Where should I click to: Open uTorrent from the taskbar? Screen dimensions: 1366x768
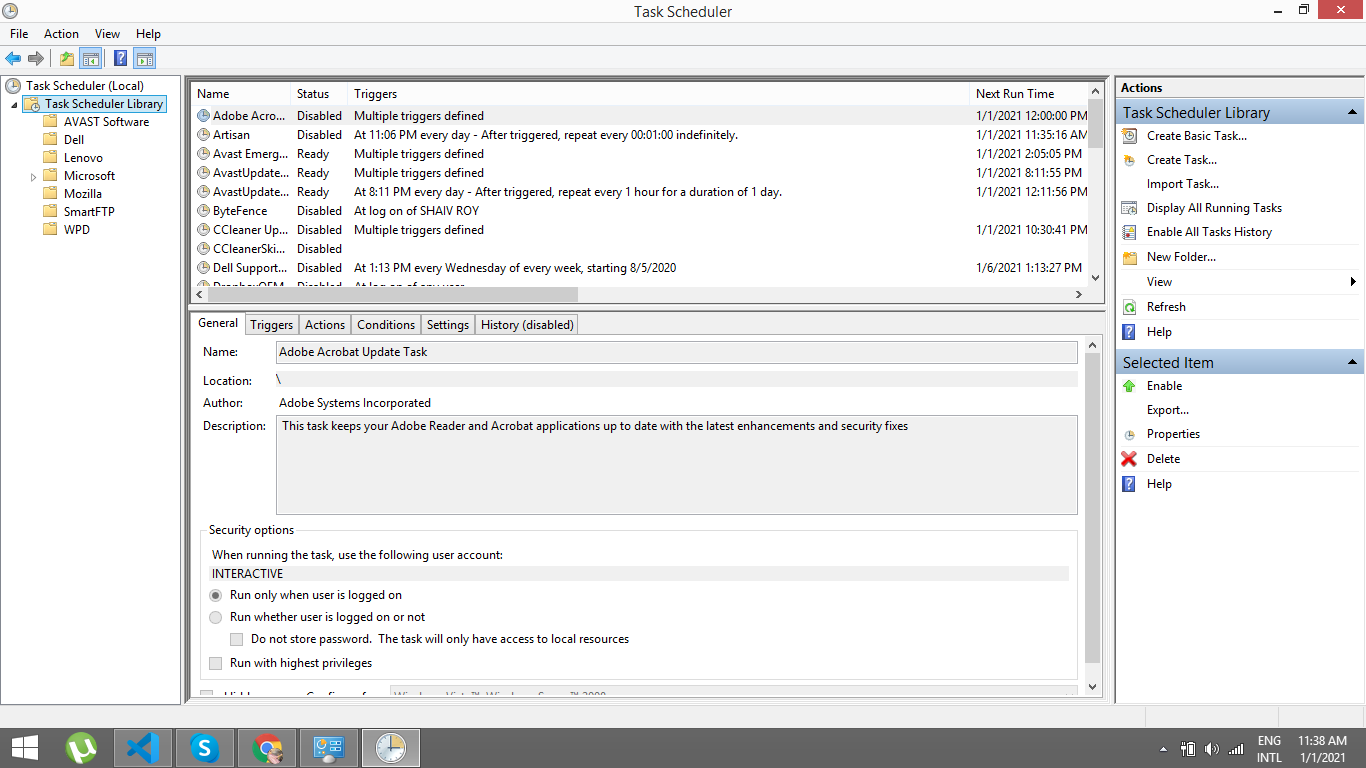click(81, 748)
